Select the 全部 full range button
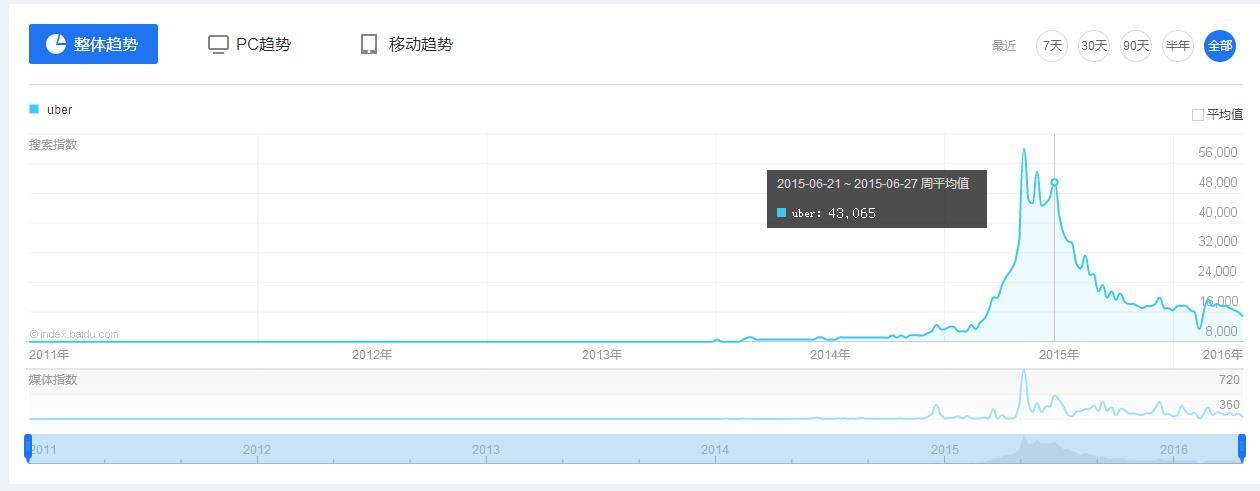 click(x=1220, y=45)
